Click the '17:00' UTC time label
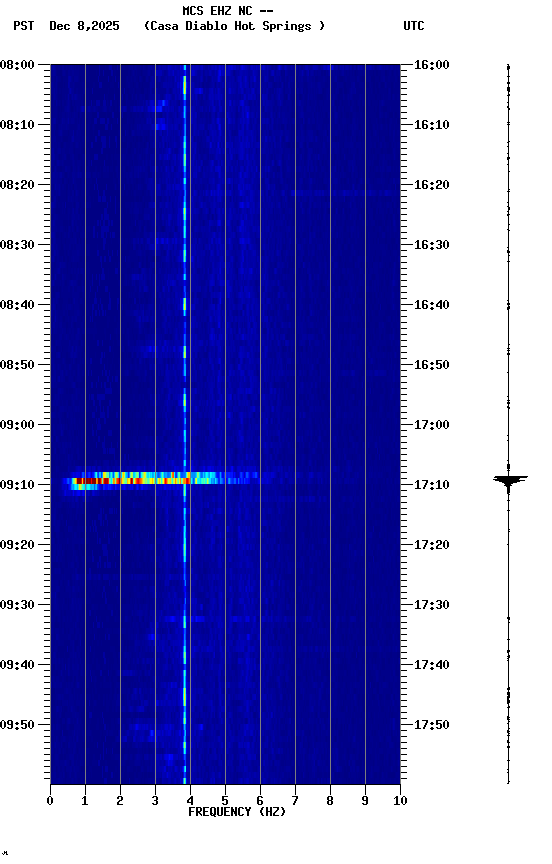Screen dimensions: 552x864 coord(432,425)
